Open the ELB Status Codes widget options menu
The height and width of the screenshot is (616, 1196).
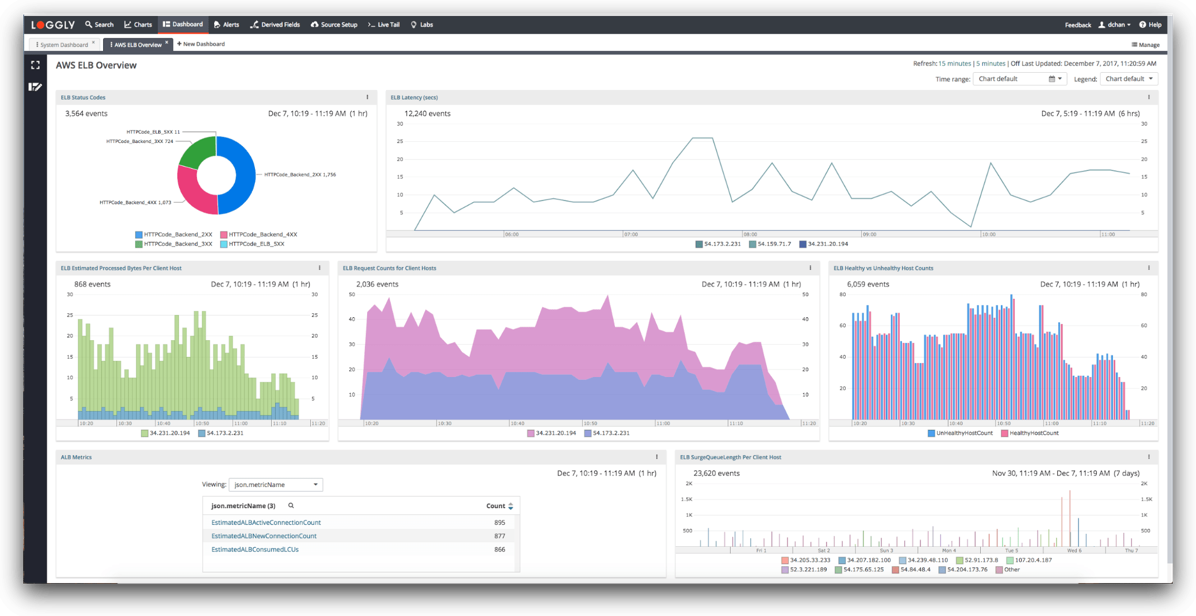(367, 97)
